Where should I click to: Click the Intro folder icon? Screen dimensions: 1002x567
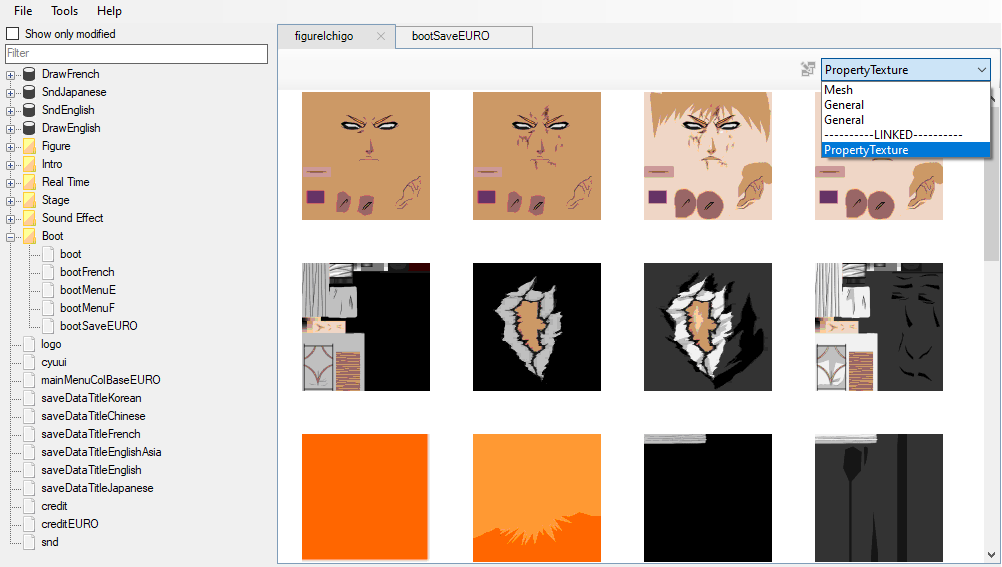click(29, 164)
